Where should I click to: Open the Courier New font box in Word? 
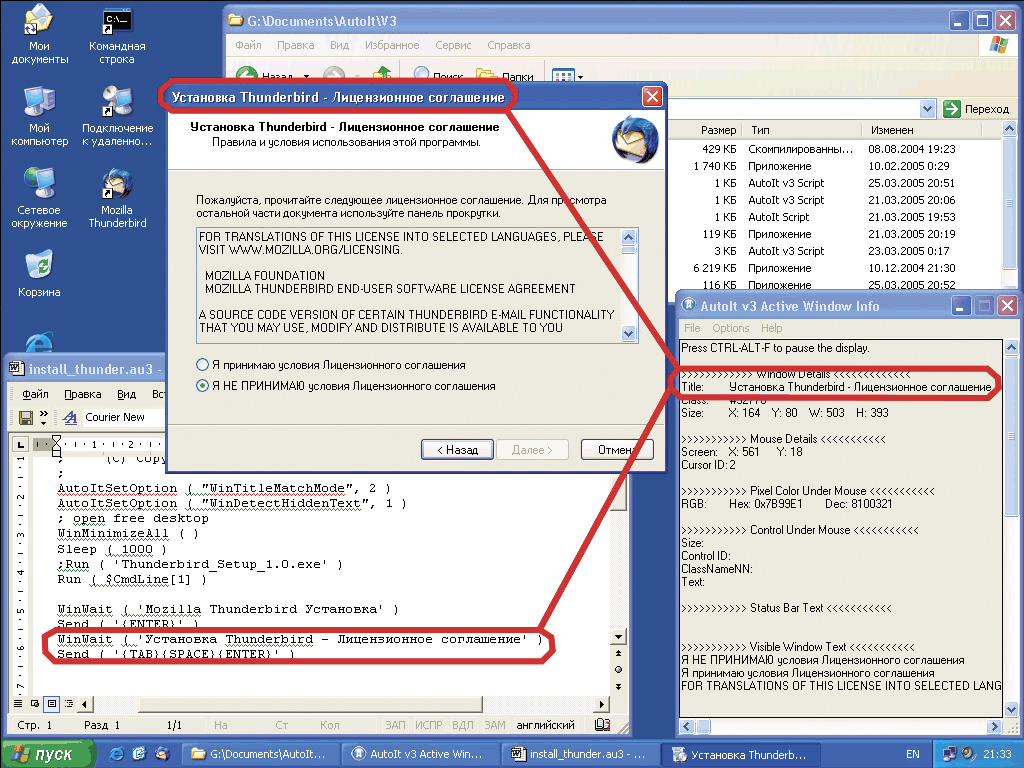click(x=123, y=417)
